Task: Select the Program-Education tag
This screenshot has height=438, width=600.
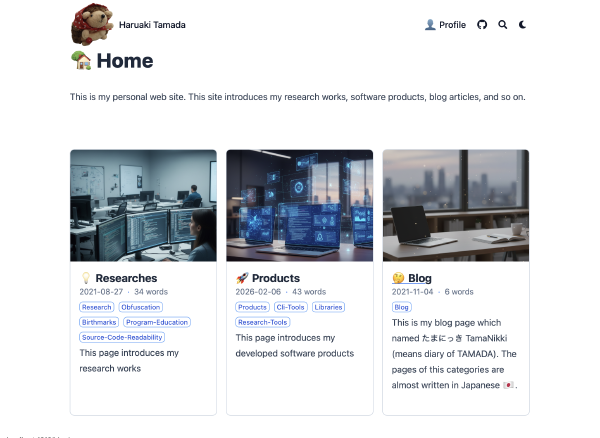Action: [157, 322]
